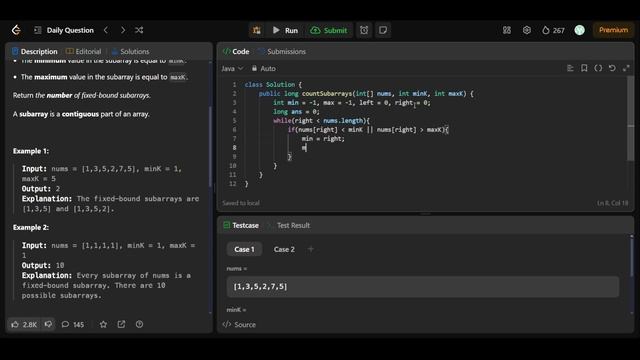Image resolution: width=640 pixels, height=360 pixels.
Task: Submit the solution
Action: [329, 30]
